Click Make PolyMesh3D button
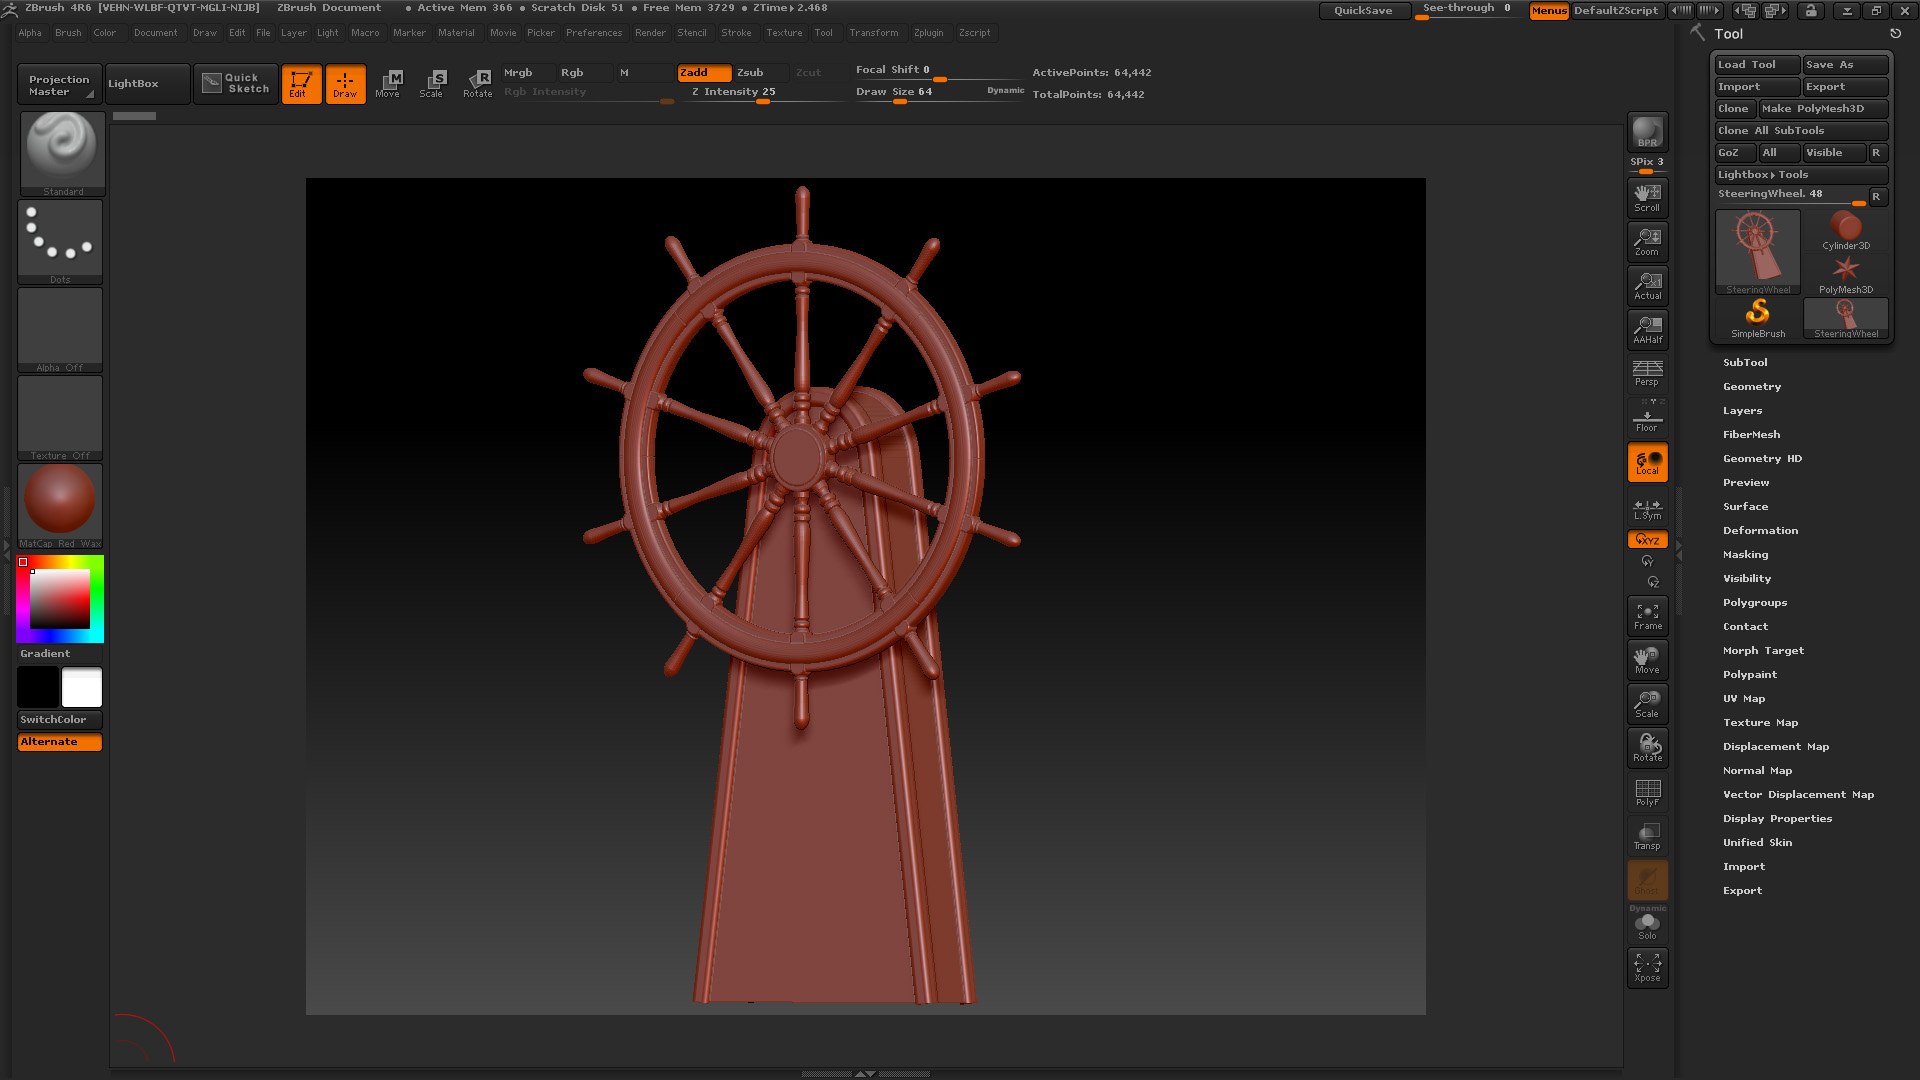The height and width of the screenshot is (1080, 1920). (x=1823, y=108)
